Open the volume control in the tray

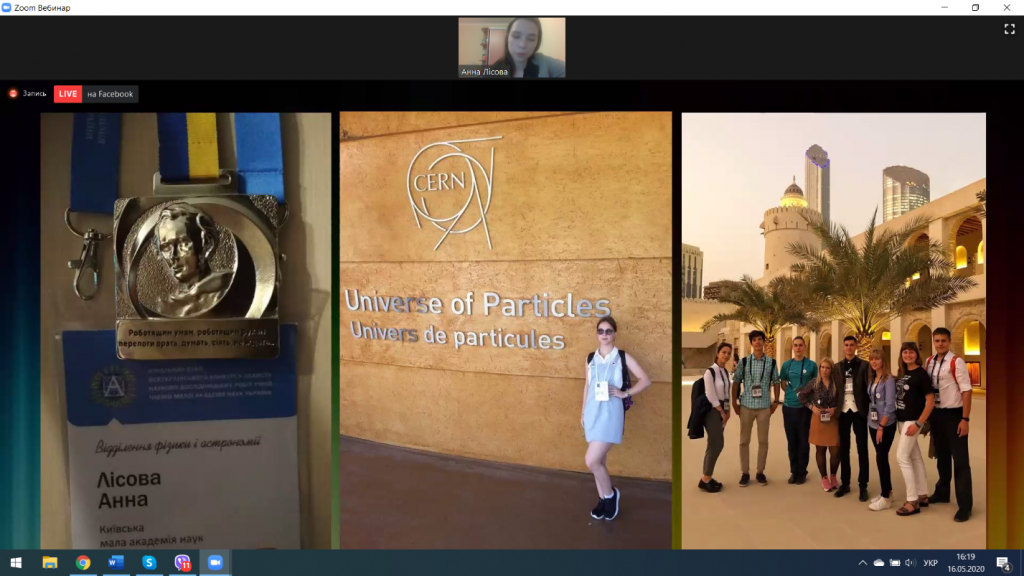point(910,563)
